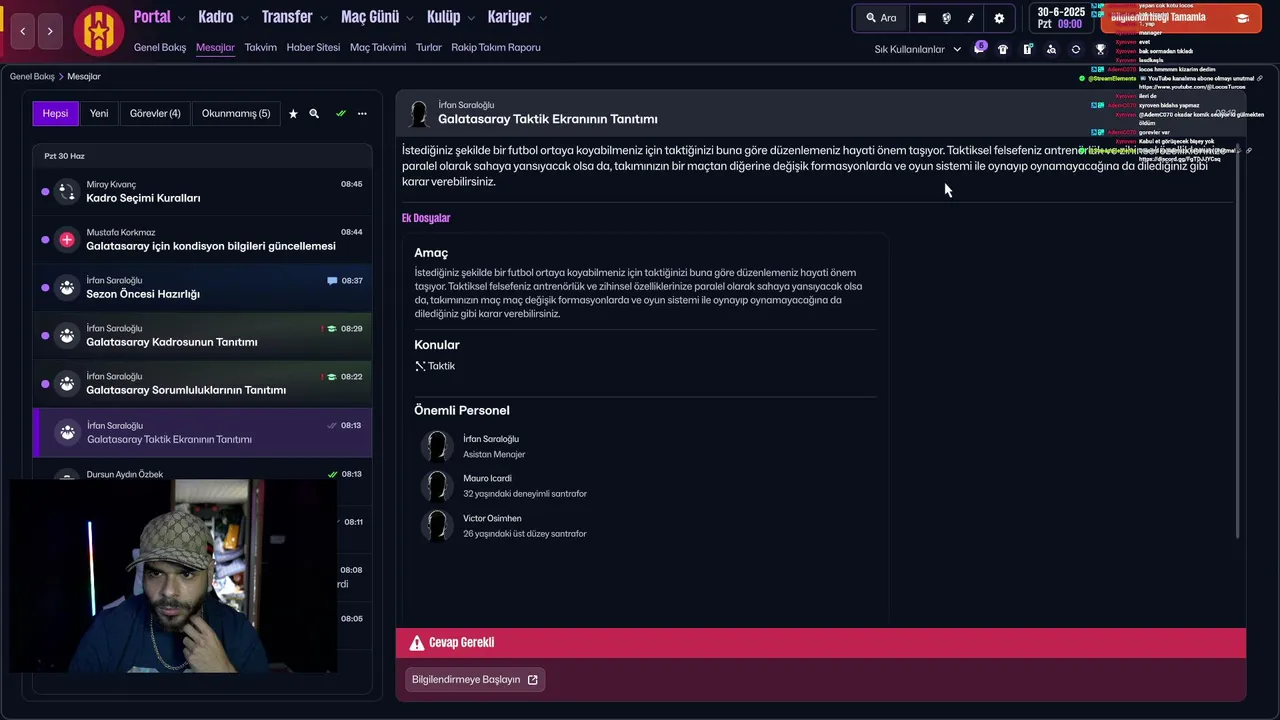
Task: Click the squad selection icon beside Kadro Seçimi Kuralları
Action: (x=67, y=191)
